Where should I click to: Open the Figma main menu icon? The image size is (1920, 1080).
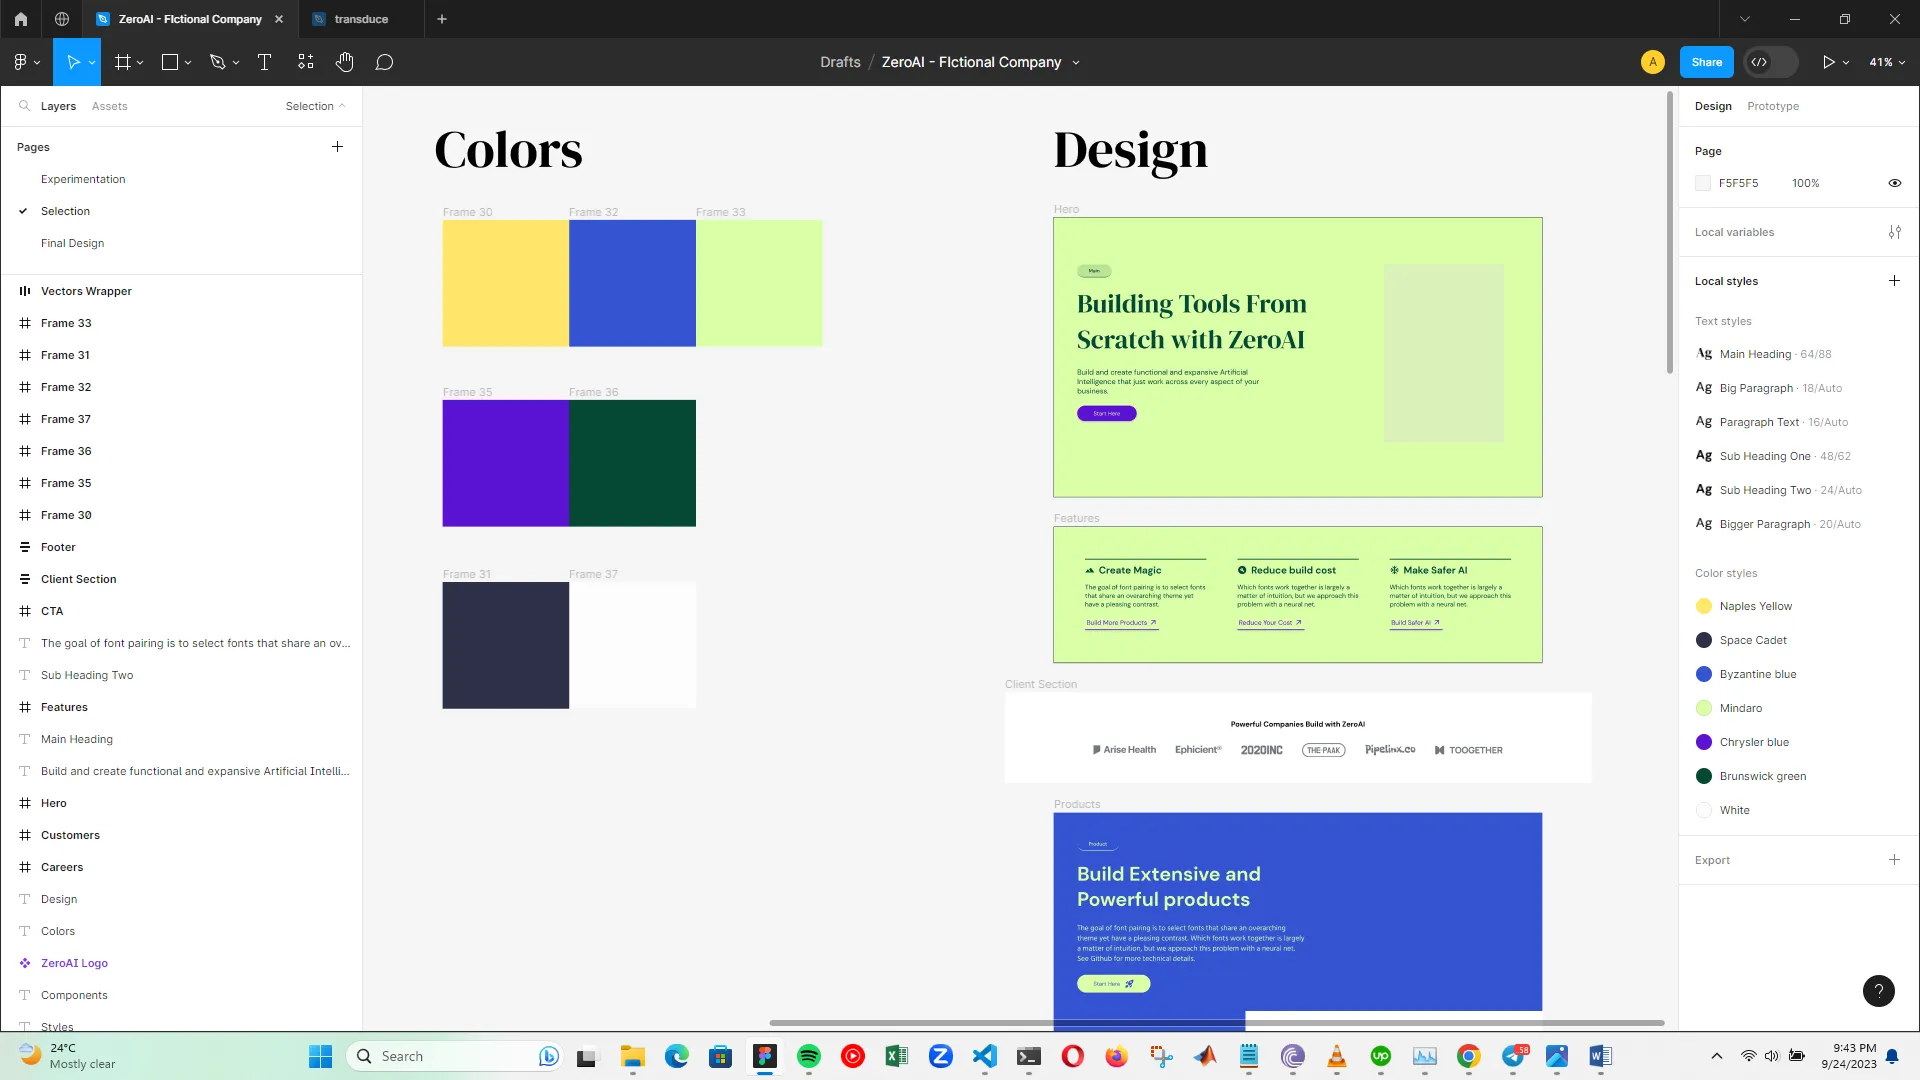21,62
